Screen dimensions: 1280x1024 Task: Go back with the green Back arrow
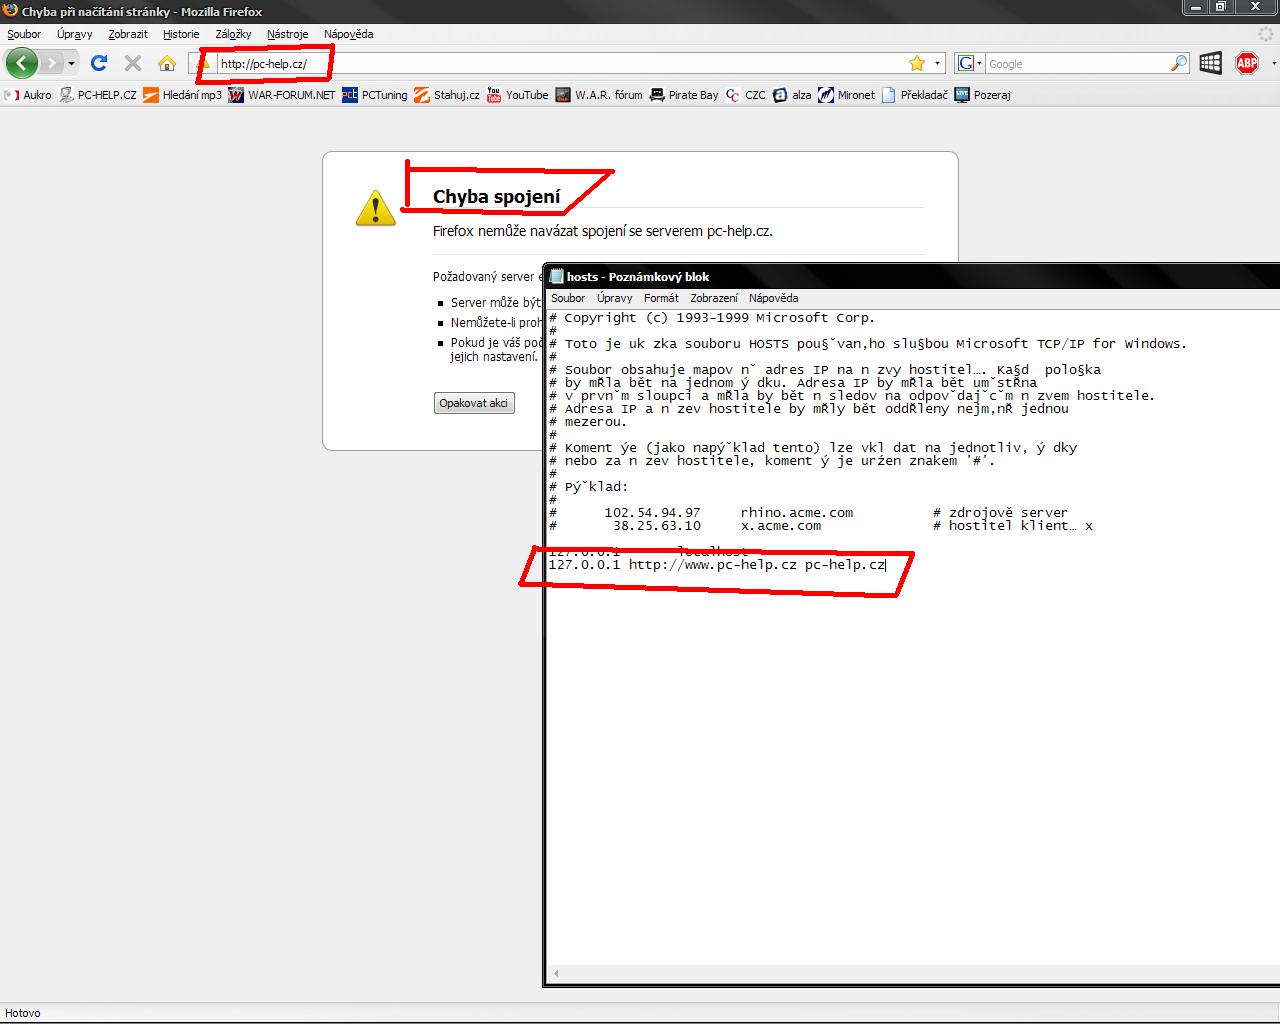(22, 63)
